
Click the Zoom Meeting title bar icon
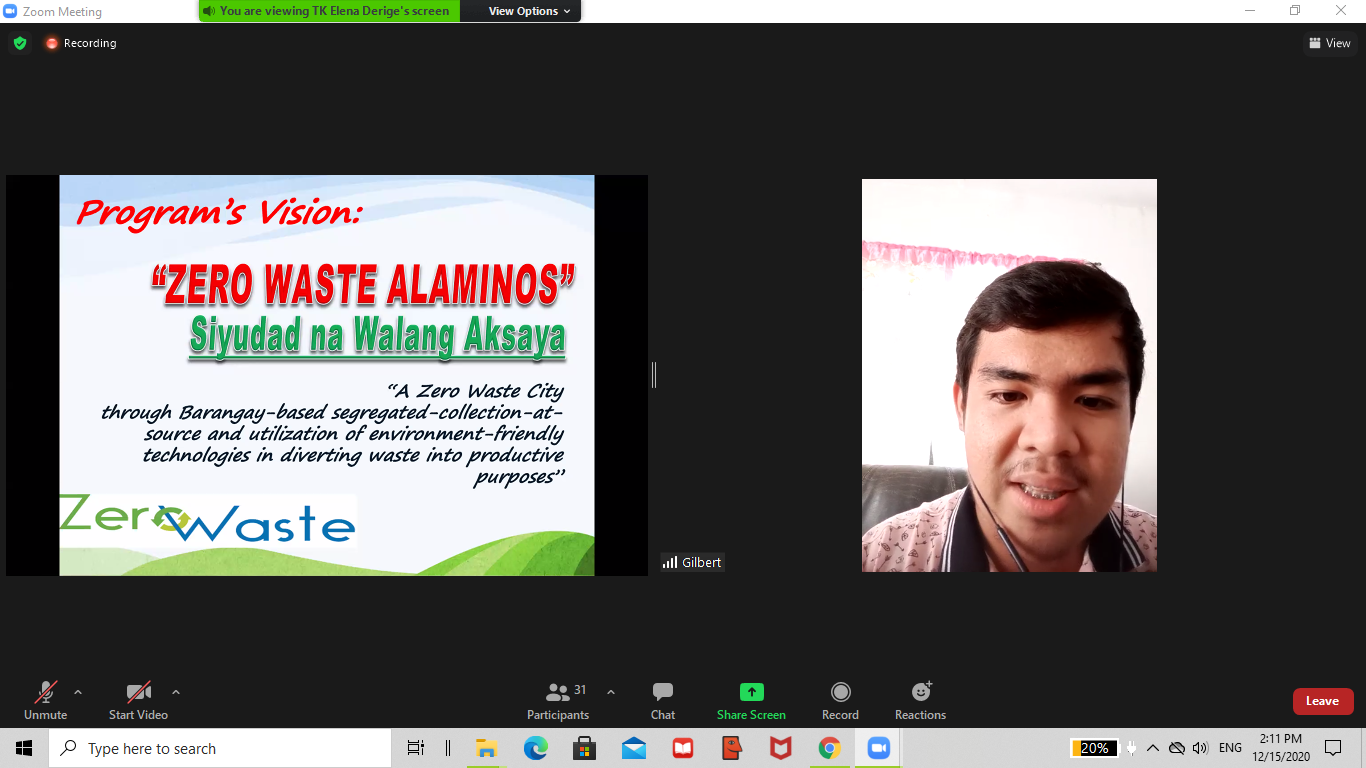[12, 12]
